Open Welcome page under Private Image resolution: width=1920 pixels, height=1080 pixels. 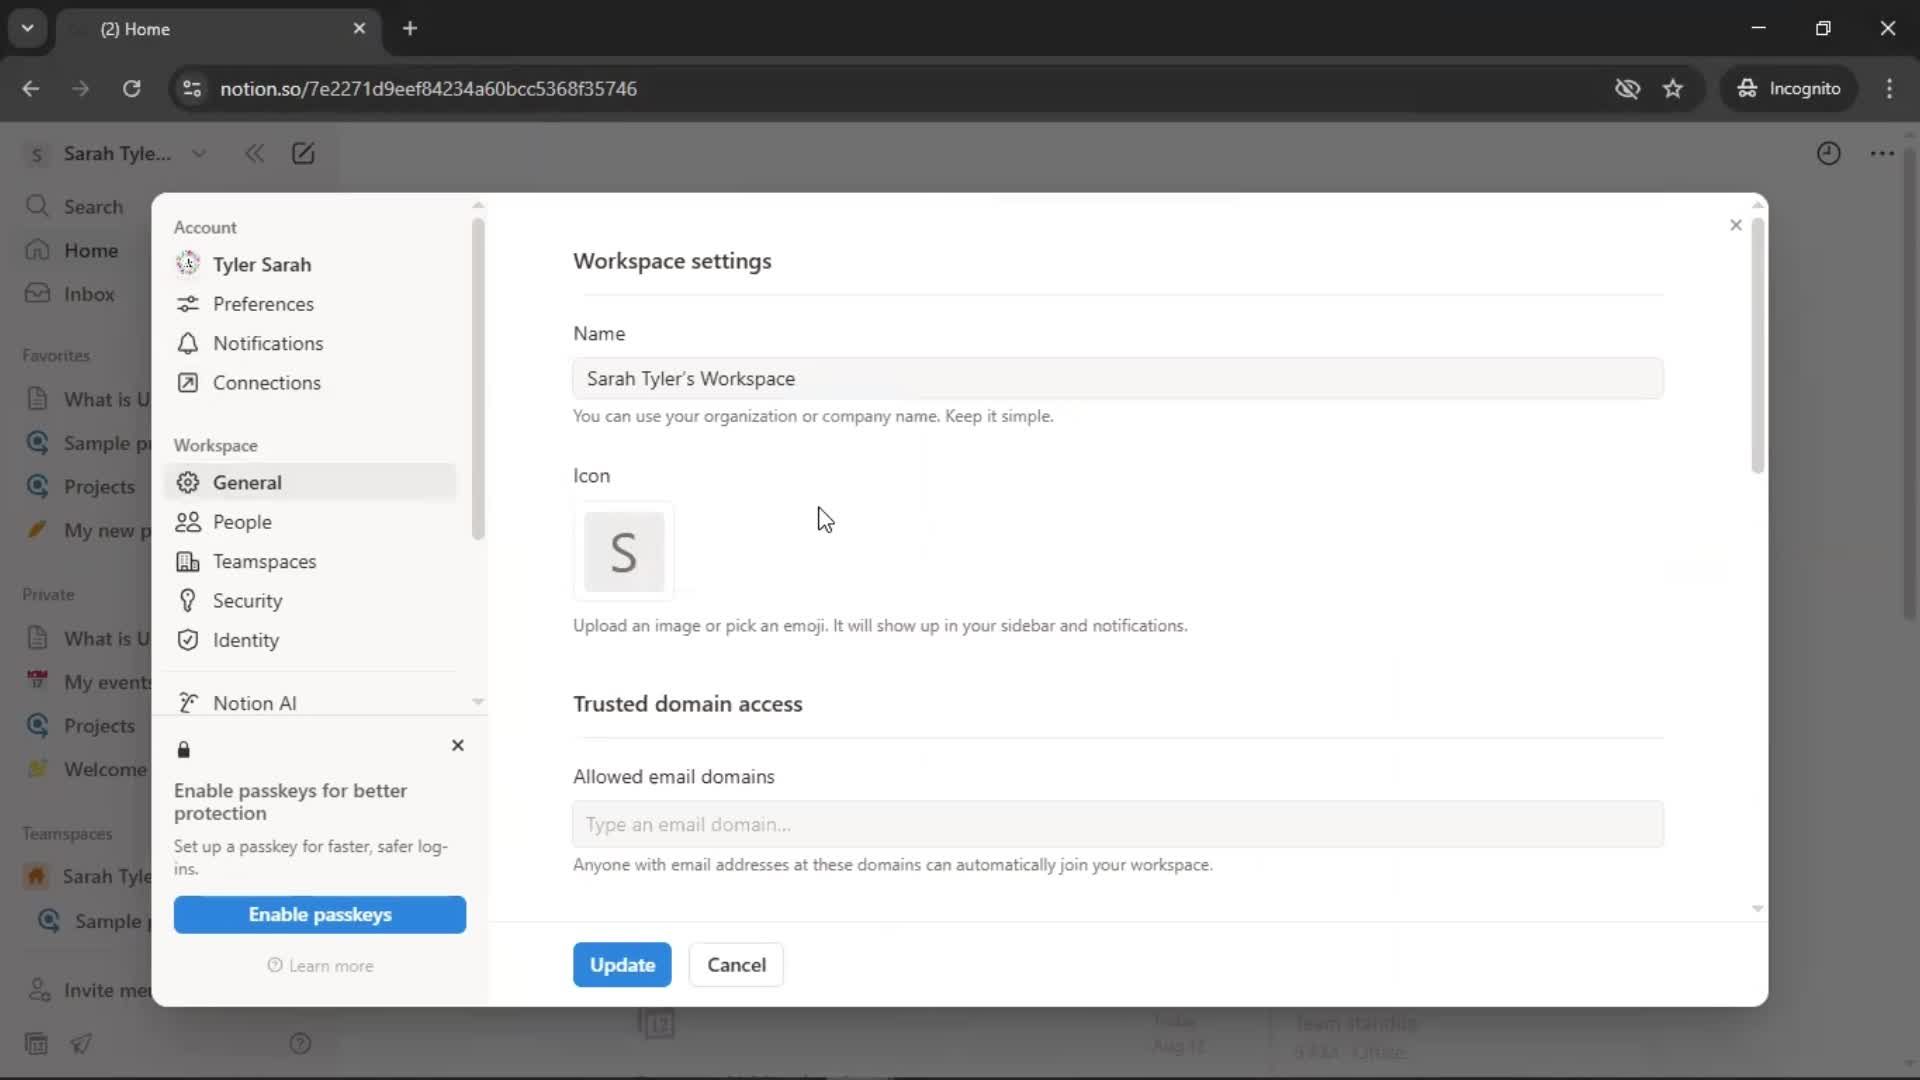88,769
